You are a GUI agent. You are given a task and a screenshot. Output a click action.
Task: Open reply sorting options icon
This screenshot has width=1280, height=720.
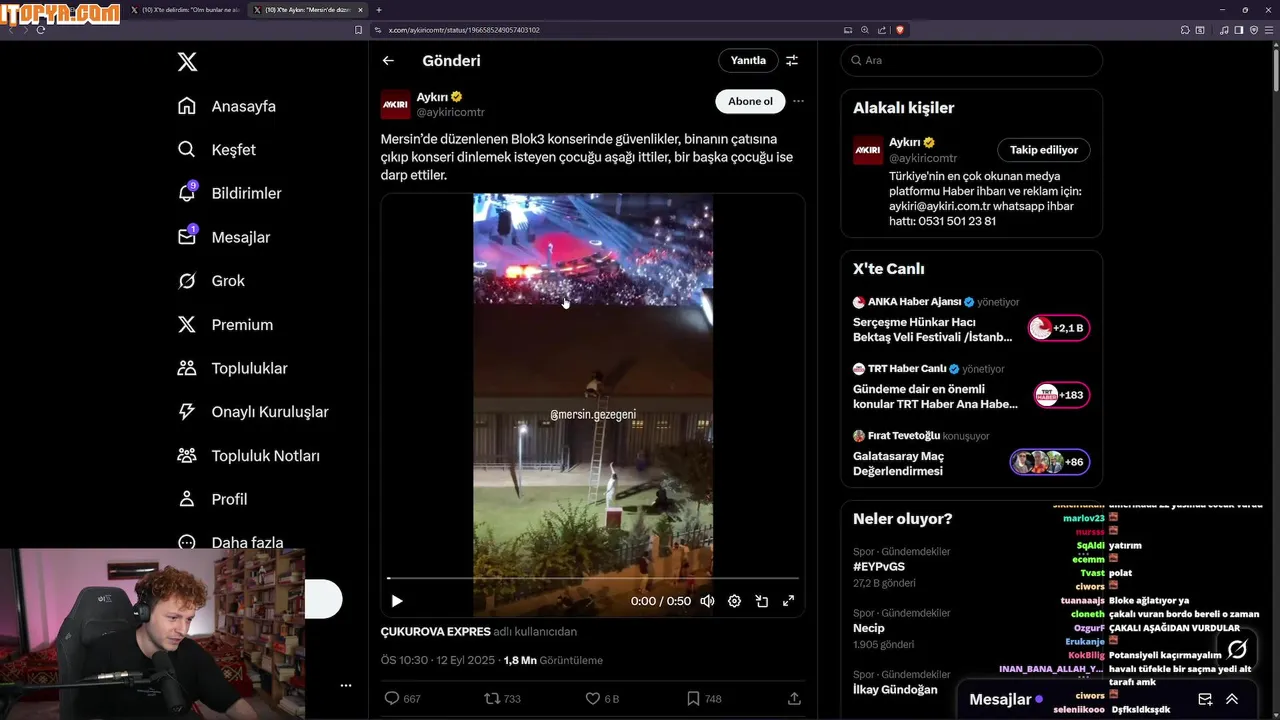pos(792,61)
